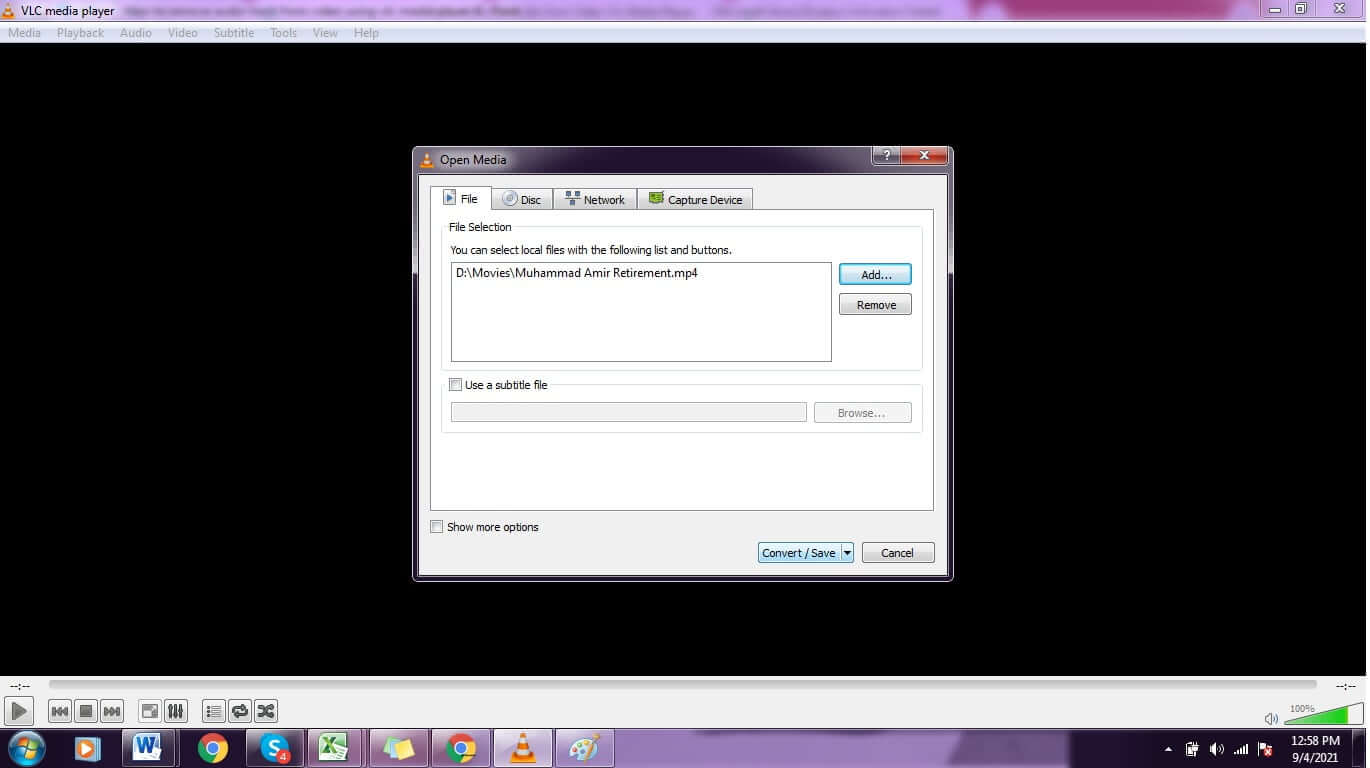Open Sticky Notes from the taskbar

[x=398, y=748]
